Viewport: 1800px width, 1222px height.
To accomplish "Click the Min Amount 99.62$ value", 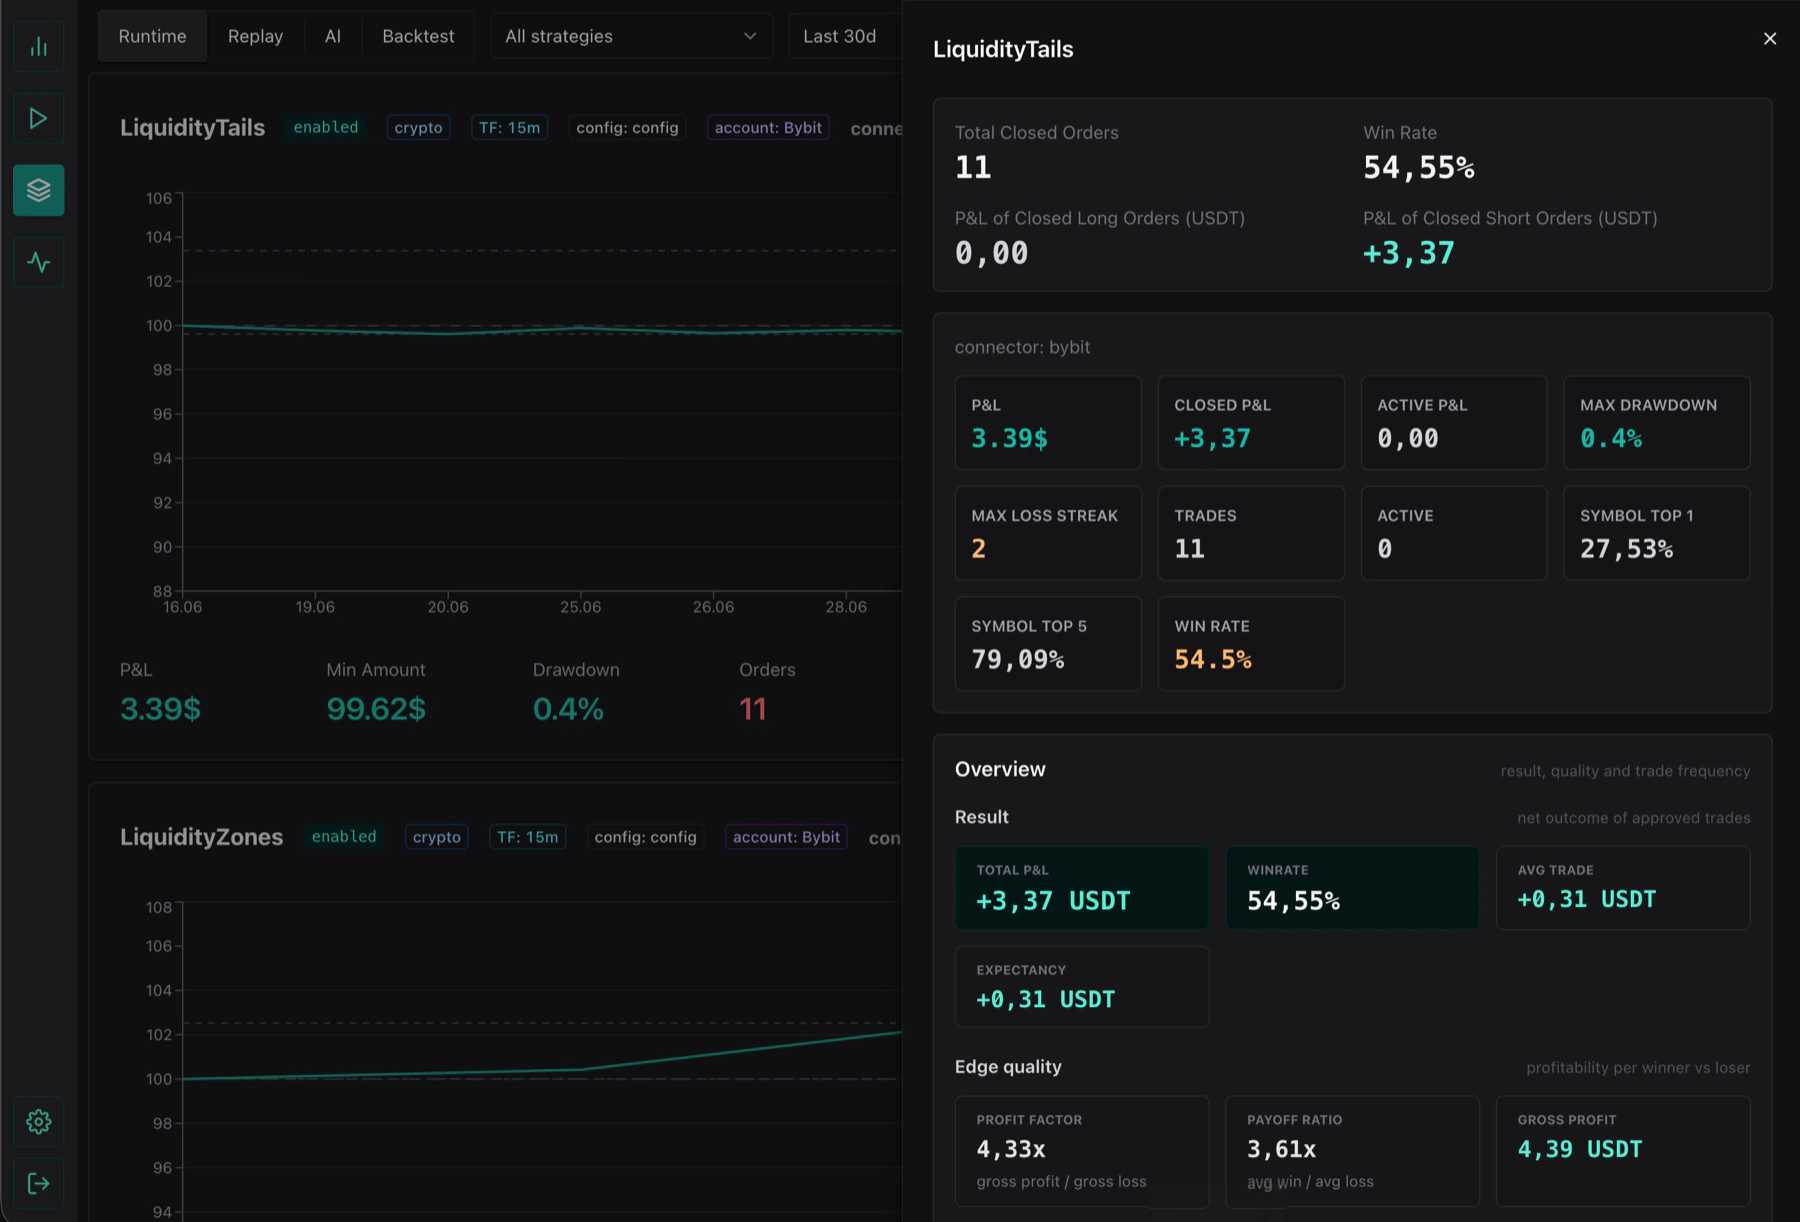I will tap(376, 709).
